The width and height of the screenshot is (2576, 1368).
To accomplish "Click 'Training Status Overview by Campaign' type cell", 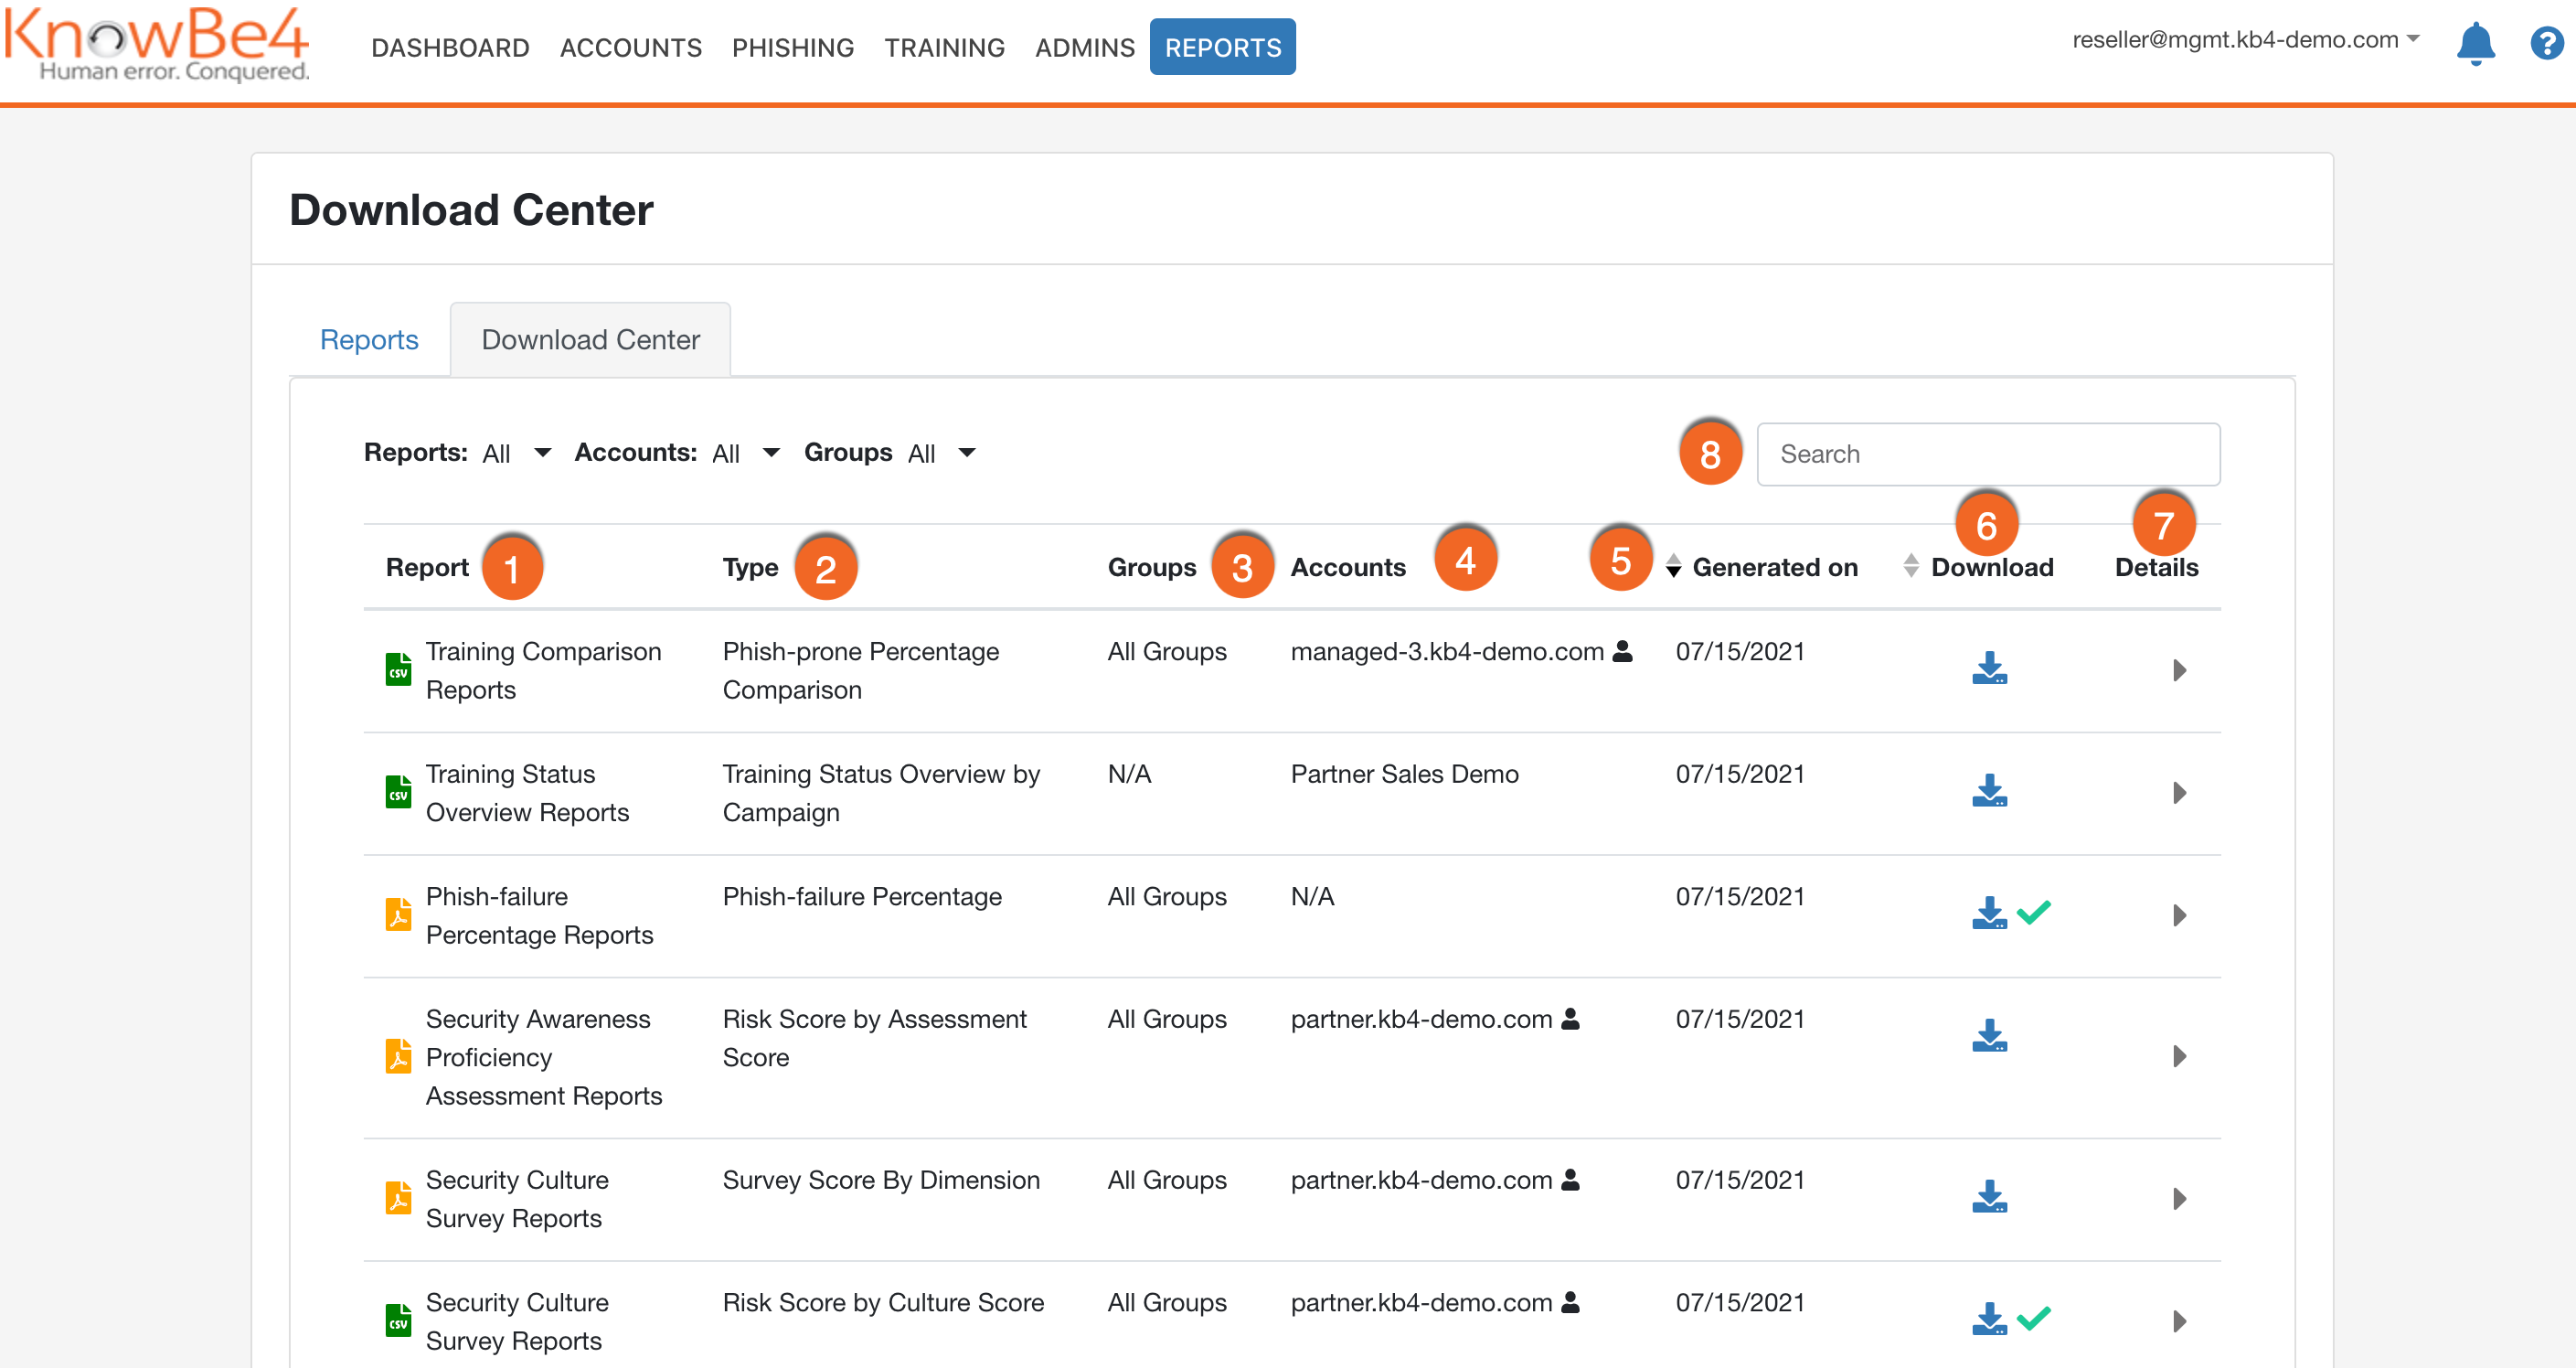I will click(x=881, y=793).
